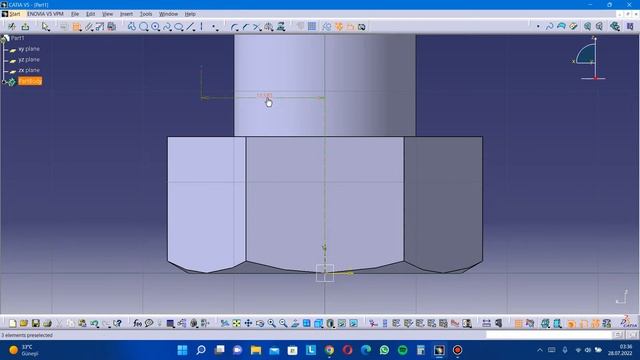Select the Trim relimitation tool
This screenshot has height=360, width=640.
point(257,27)
